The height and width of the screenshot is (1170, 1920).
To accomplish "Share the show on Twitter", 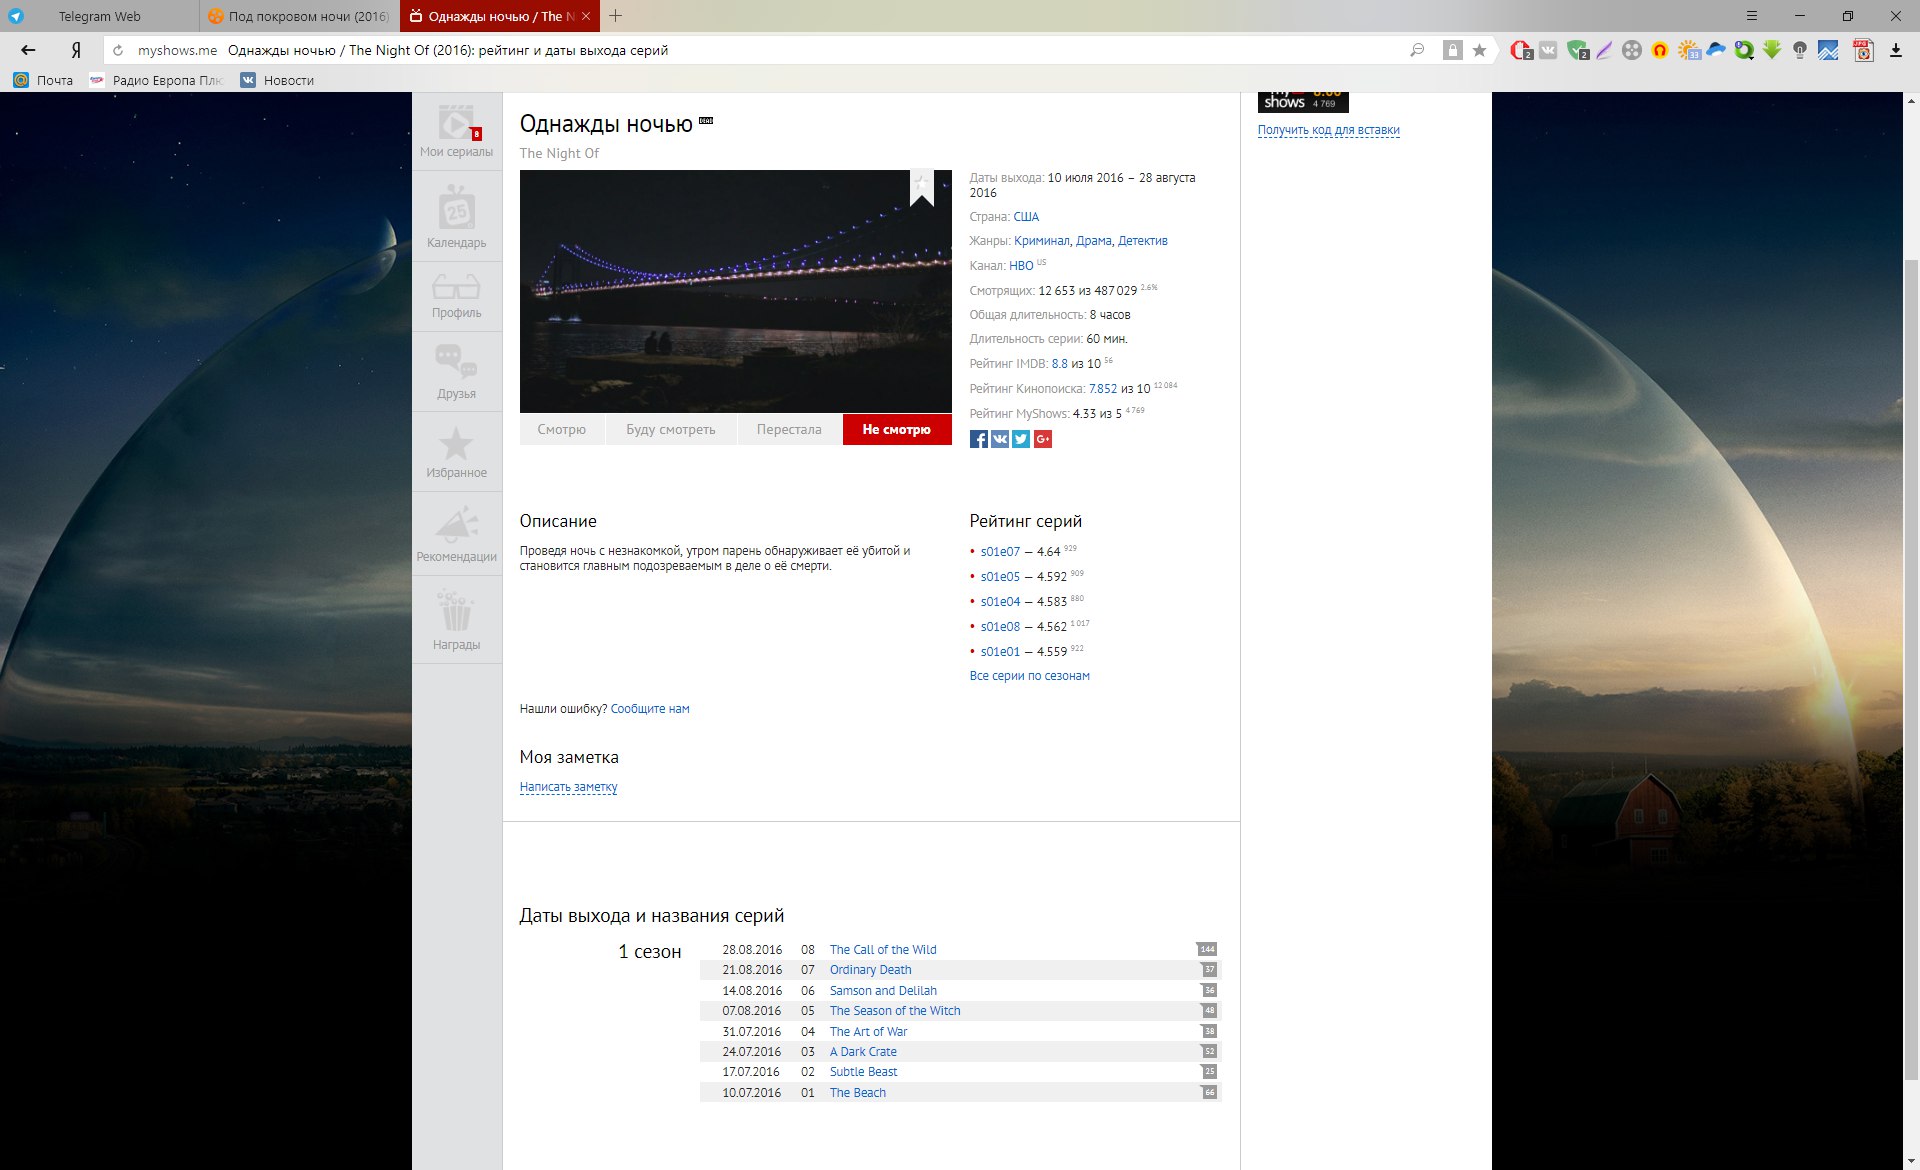I will tap(1021, 439).
